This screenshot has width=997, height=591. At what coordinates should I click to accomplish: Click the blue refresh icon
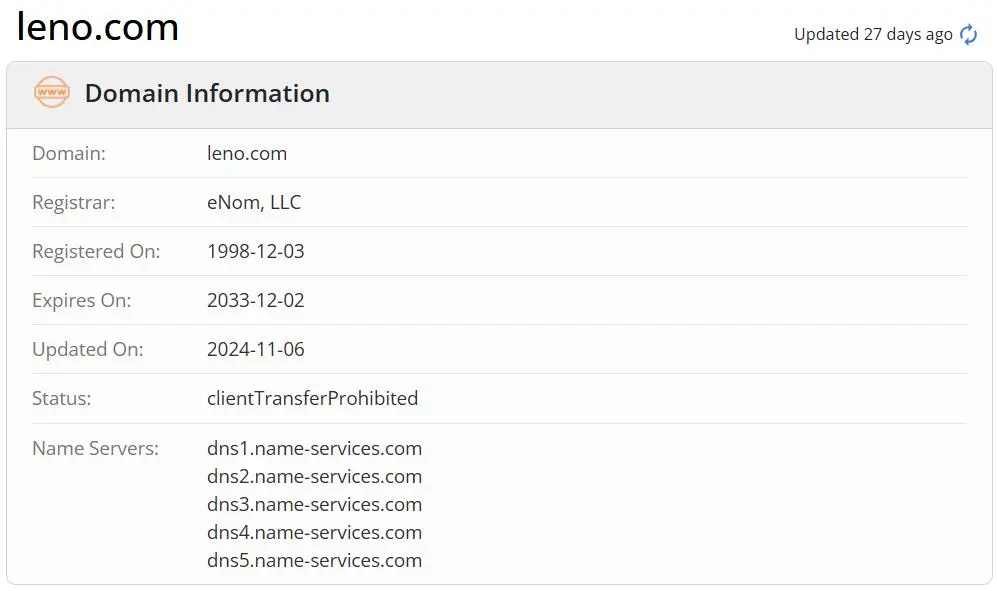(968, 34)
